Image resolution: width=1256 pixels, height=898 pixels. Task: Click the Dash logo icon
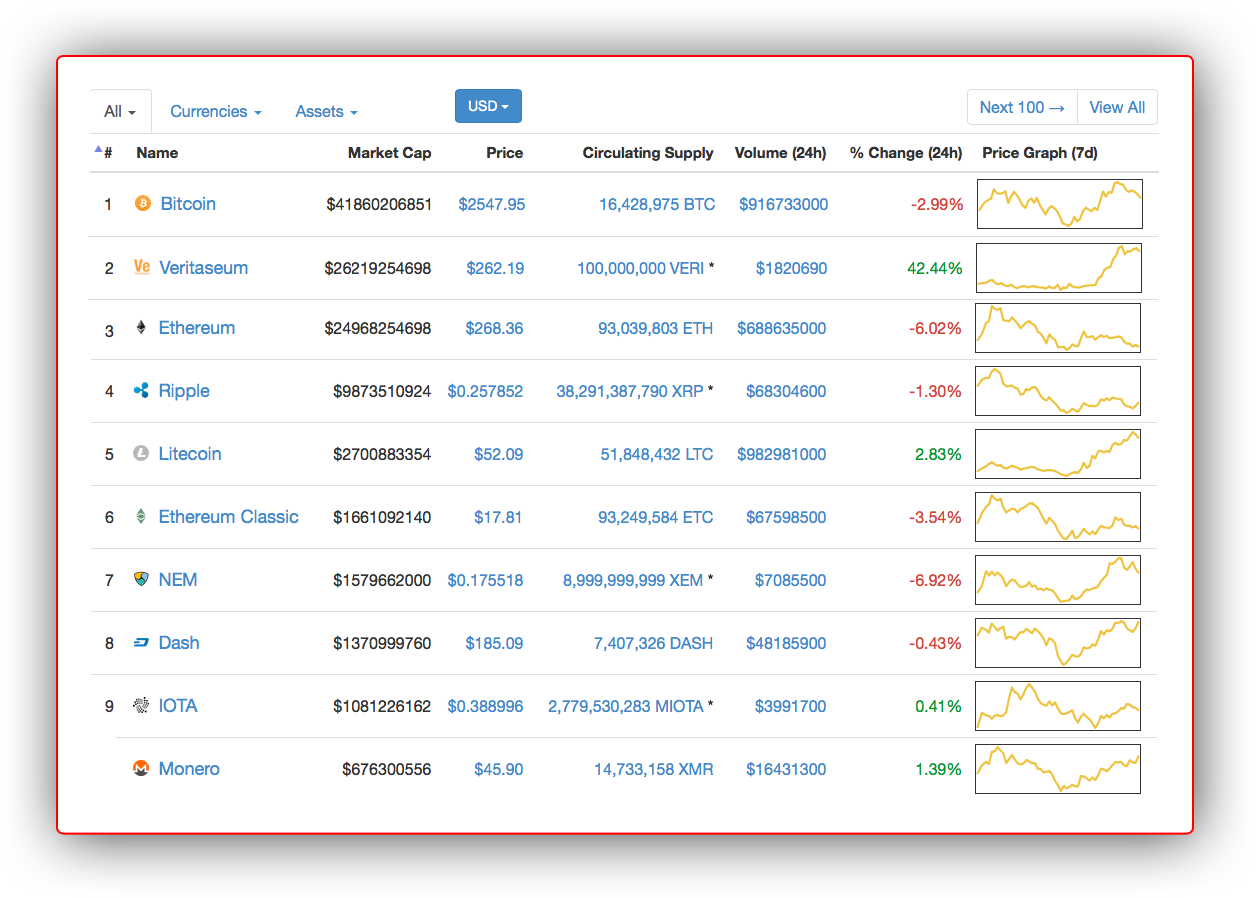(x=141, y=642)
